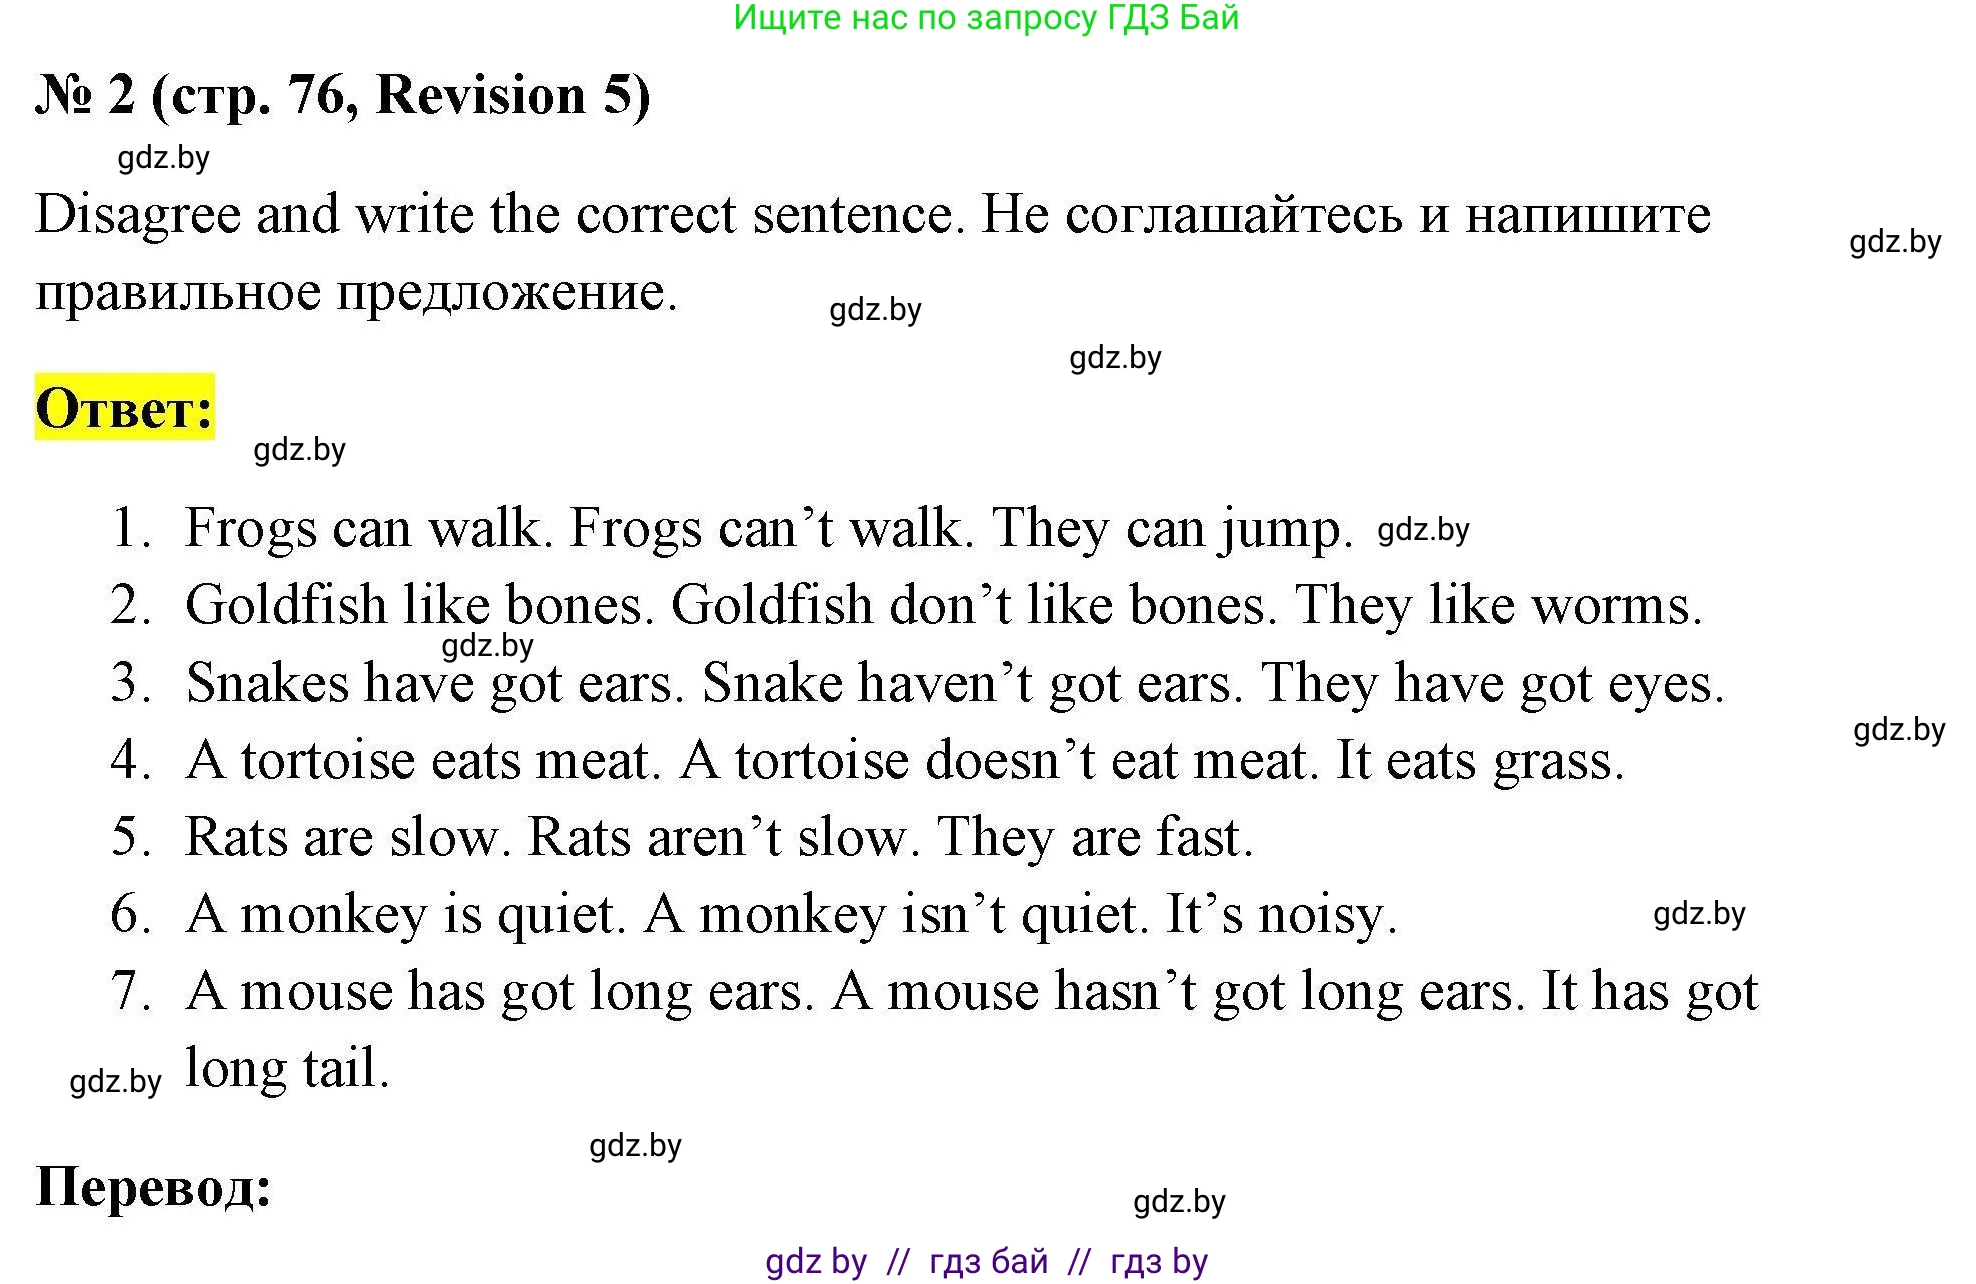Click answer line 4 about a tortoise
1976x1284 pixels.
905,761
